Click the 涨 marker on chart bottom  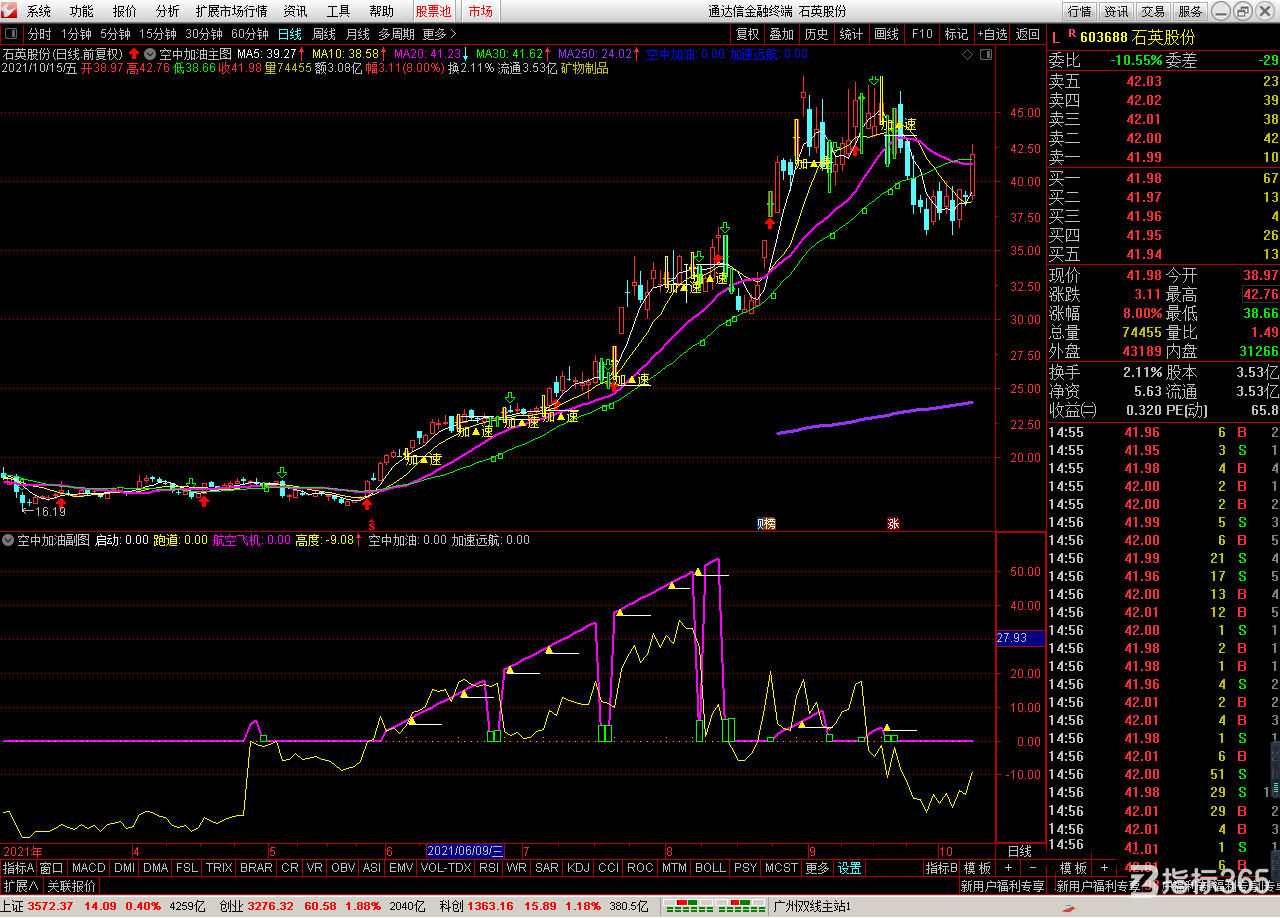893,523
